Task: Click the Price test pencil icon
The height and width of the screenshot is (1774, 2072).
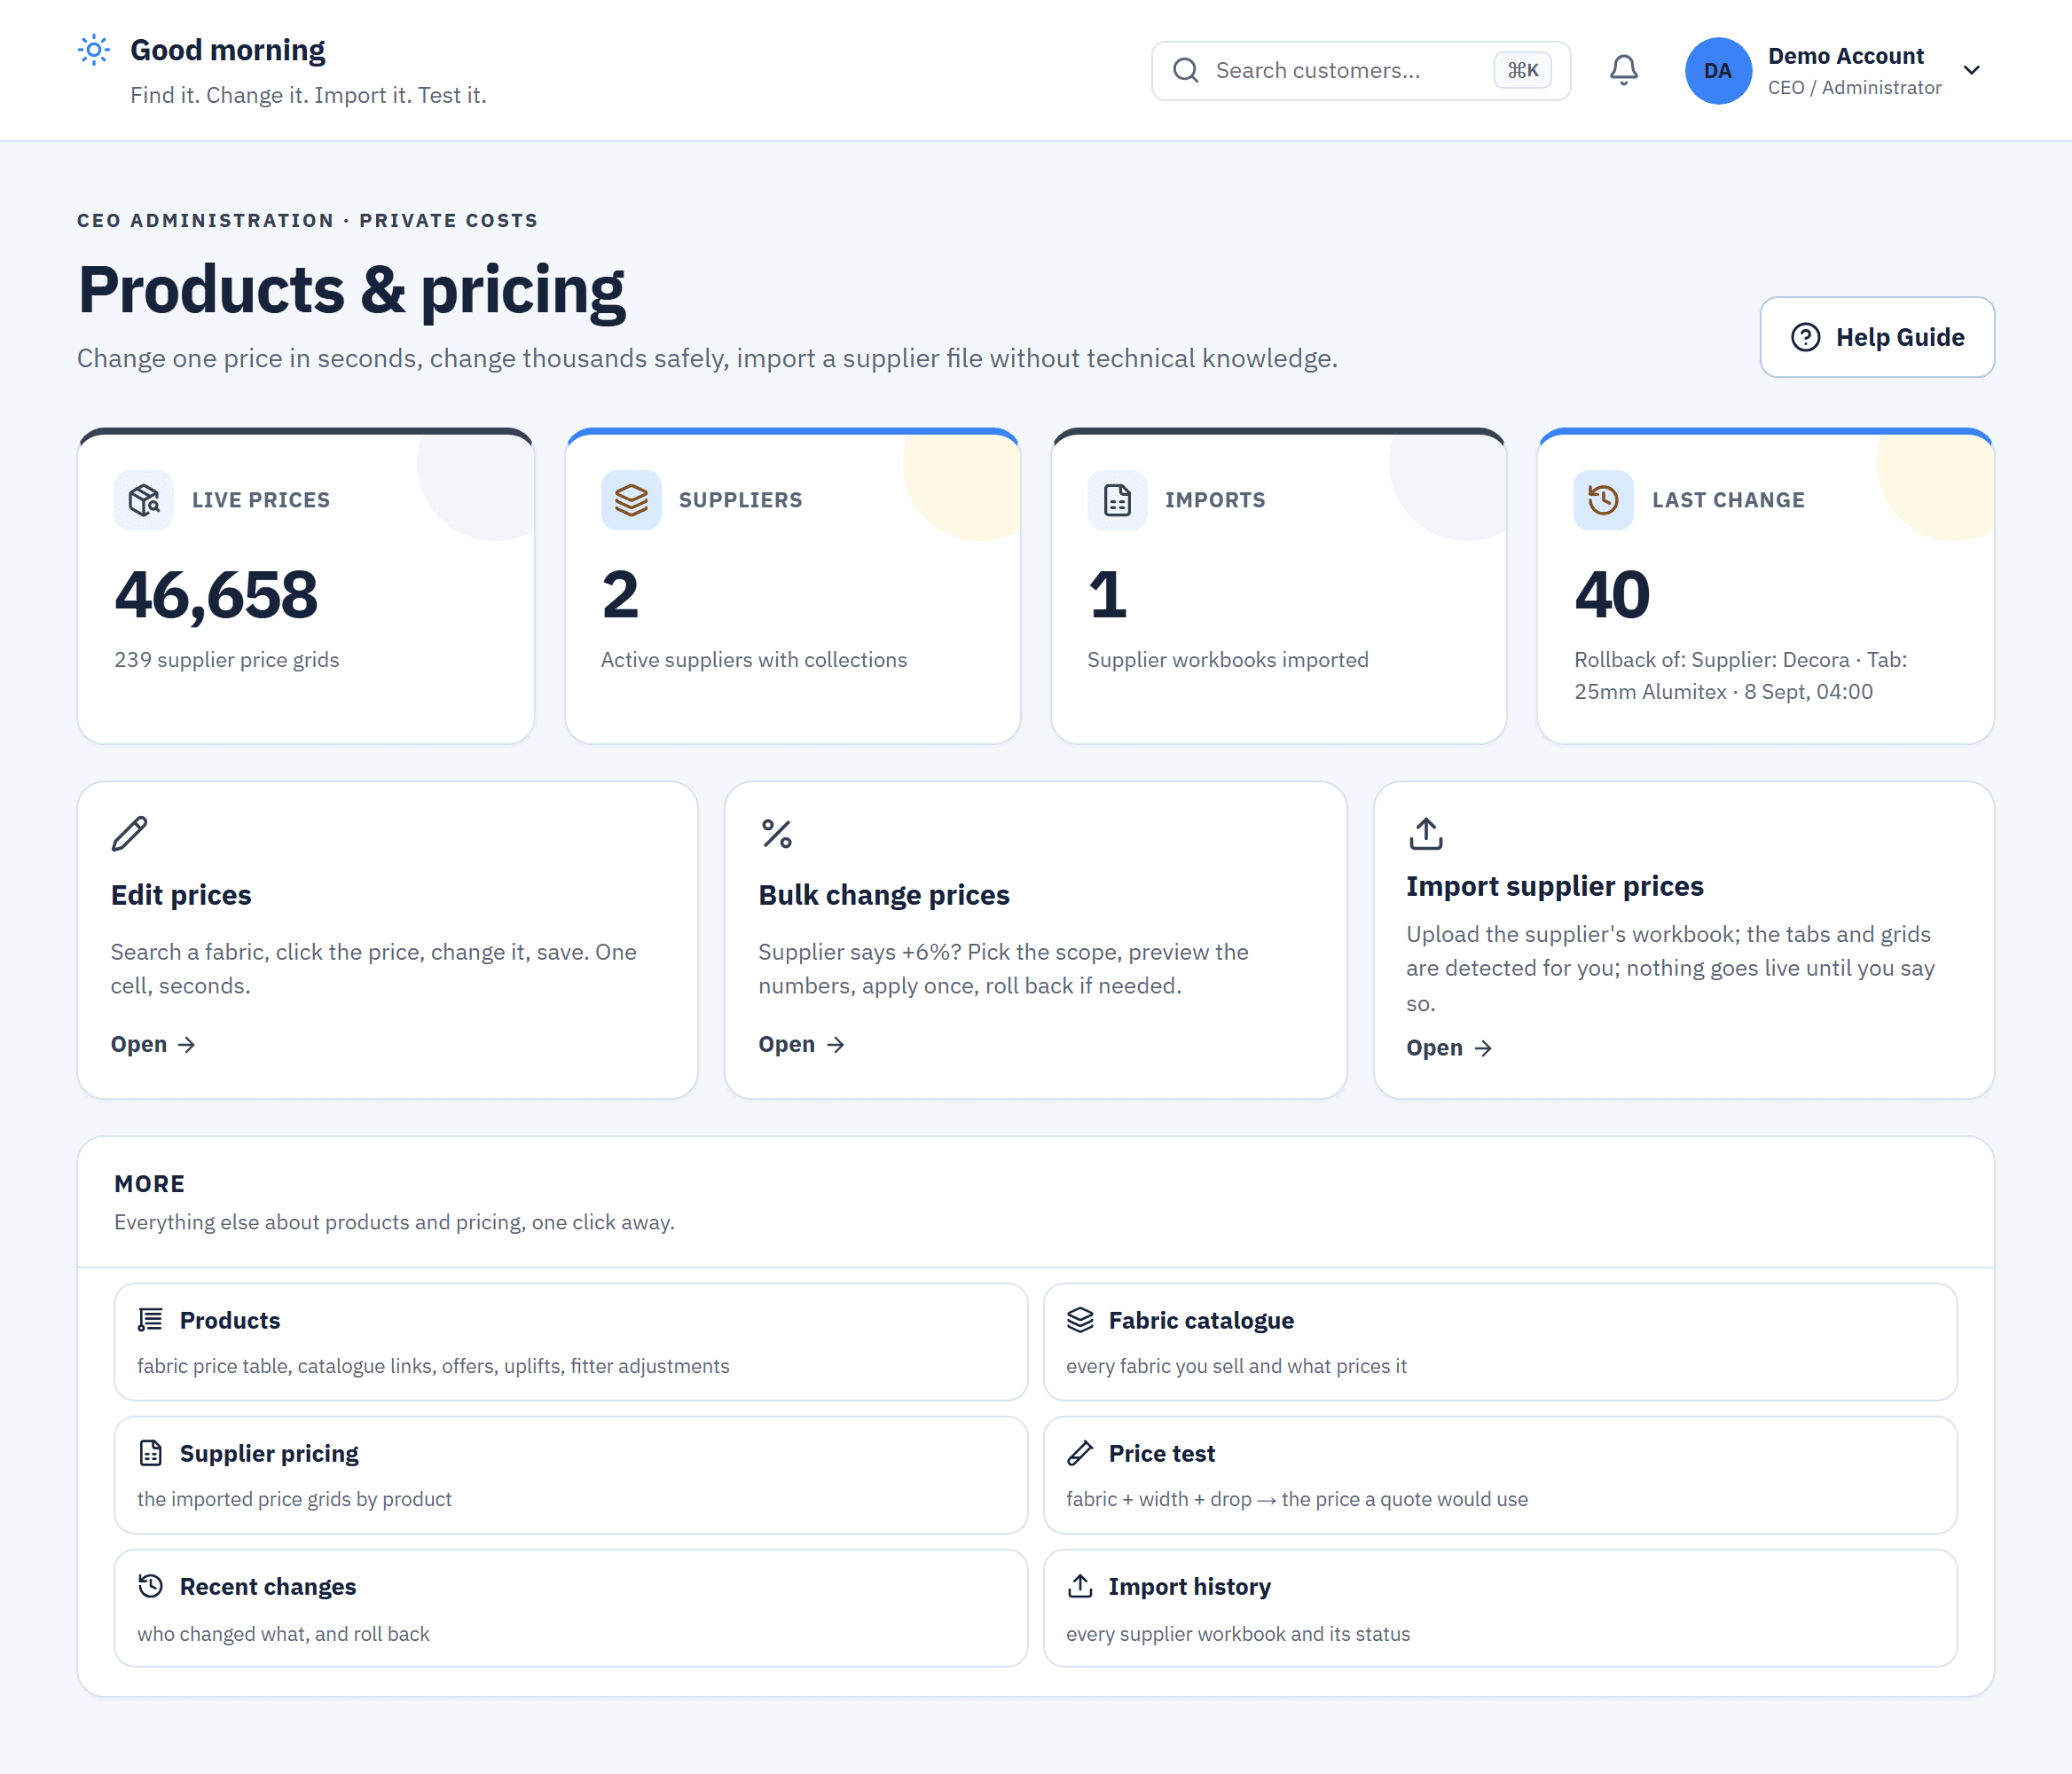Action: 1080,1453
